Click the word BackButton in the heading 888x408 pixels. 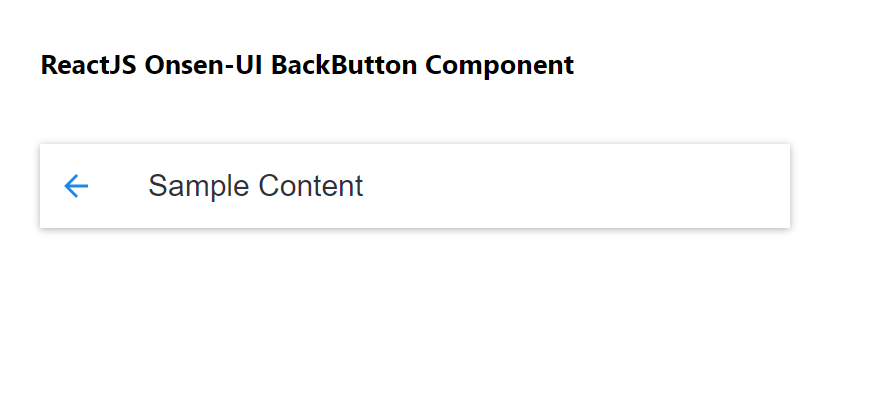[x=344, y=66]
